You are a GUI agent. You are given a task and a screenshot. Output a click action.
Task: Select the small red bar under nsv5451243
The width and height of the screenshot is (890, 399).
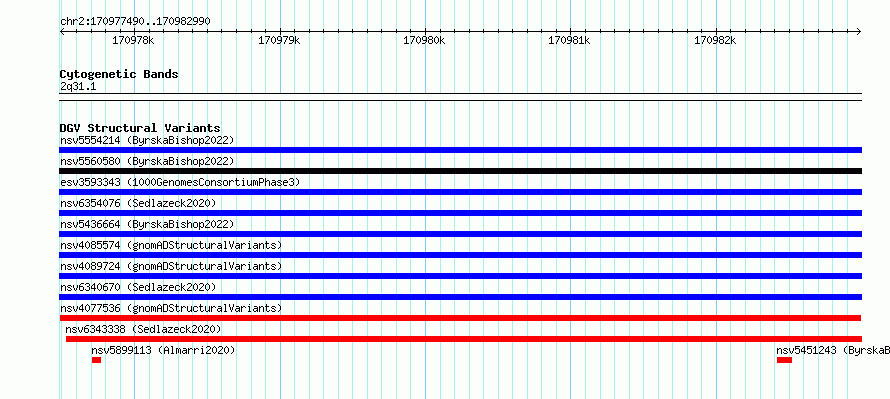(784, 360)
